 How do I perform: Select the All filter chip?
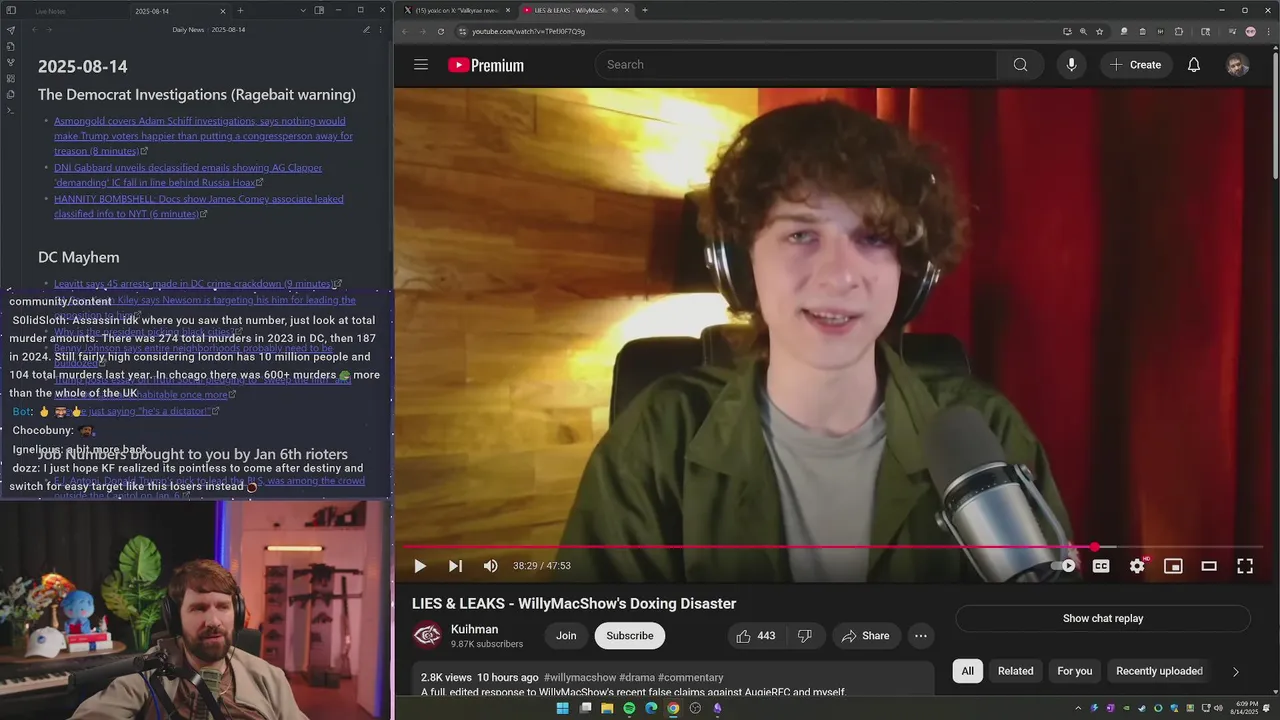point(967,671)
